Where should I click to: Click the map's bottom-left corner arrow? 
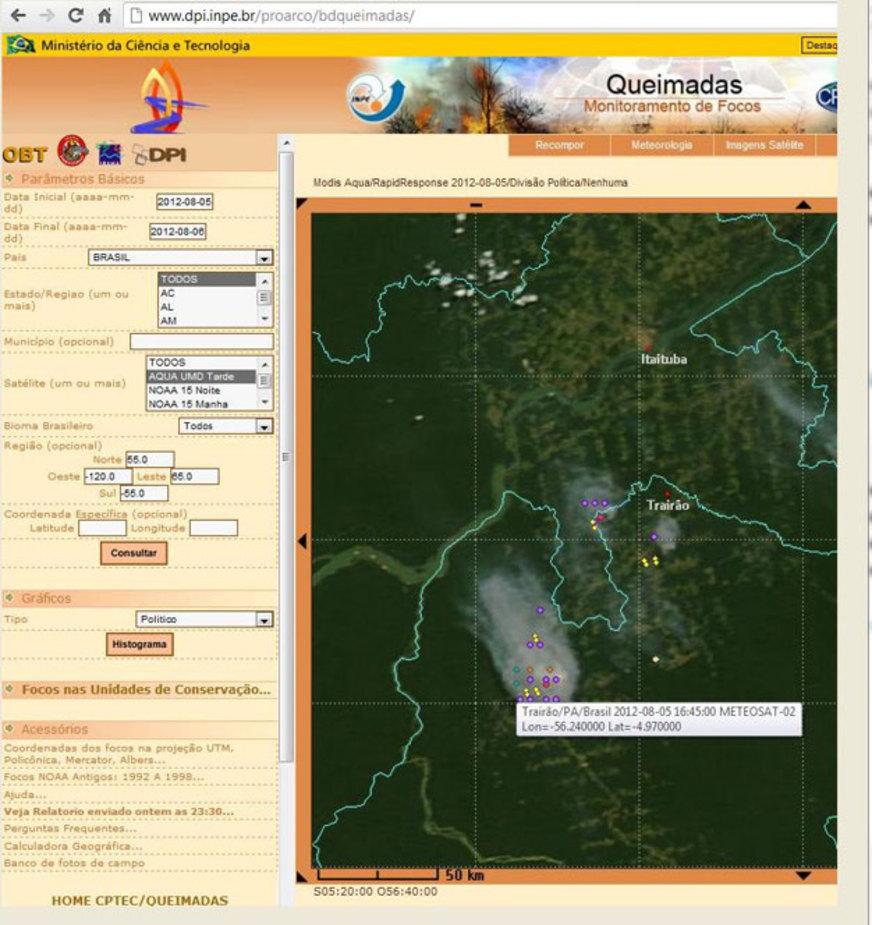tap(302, 877)
